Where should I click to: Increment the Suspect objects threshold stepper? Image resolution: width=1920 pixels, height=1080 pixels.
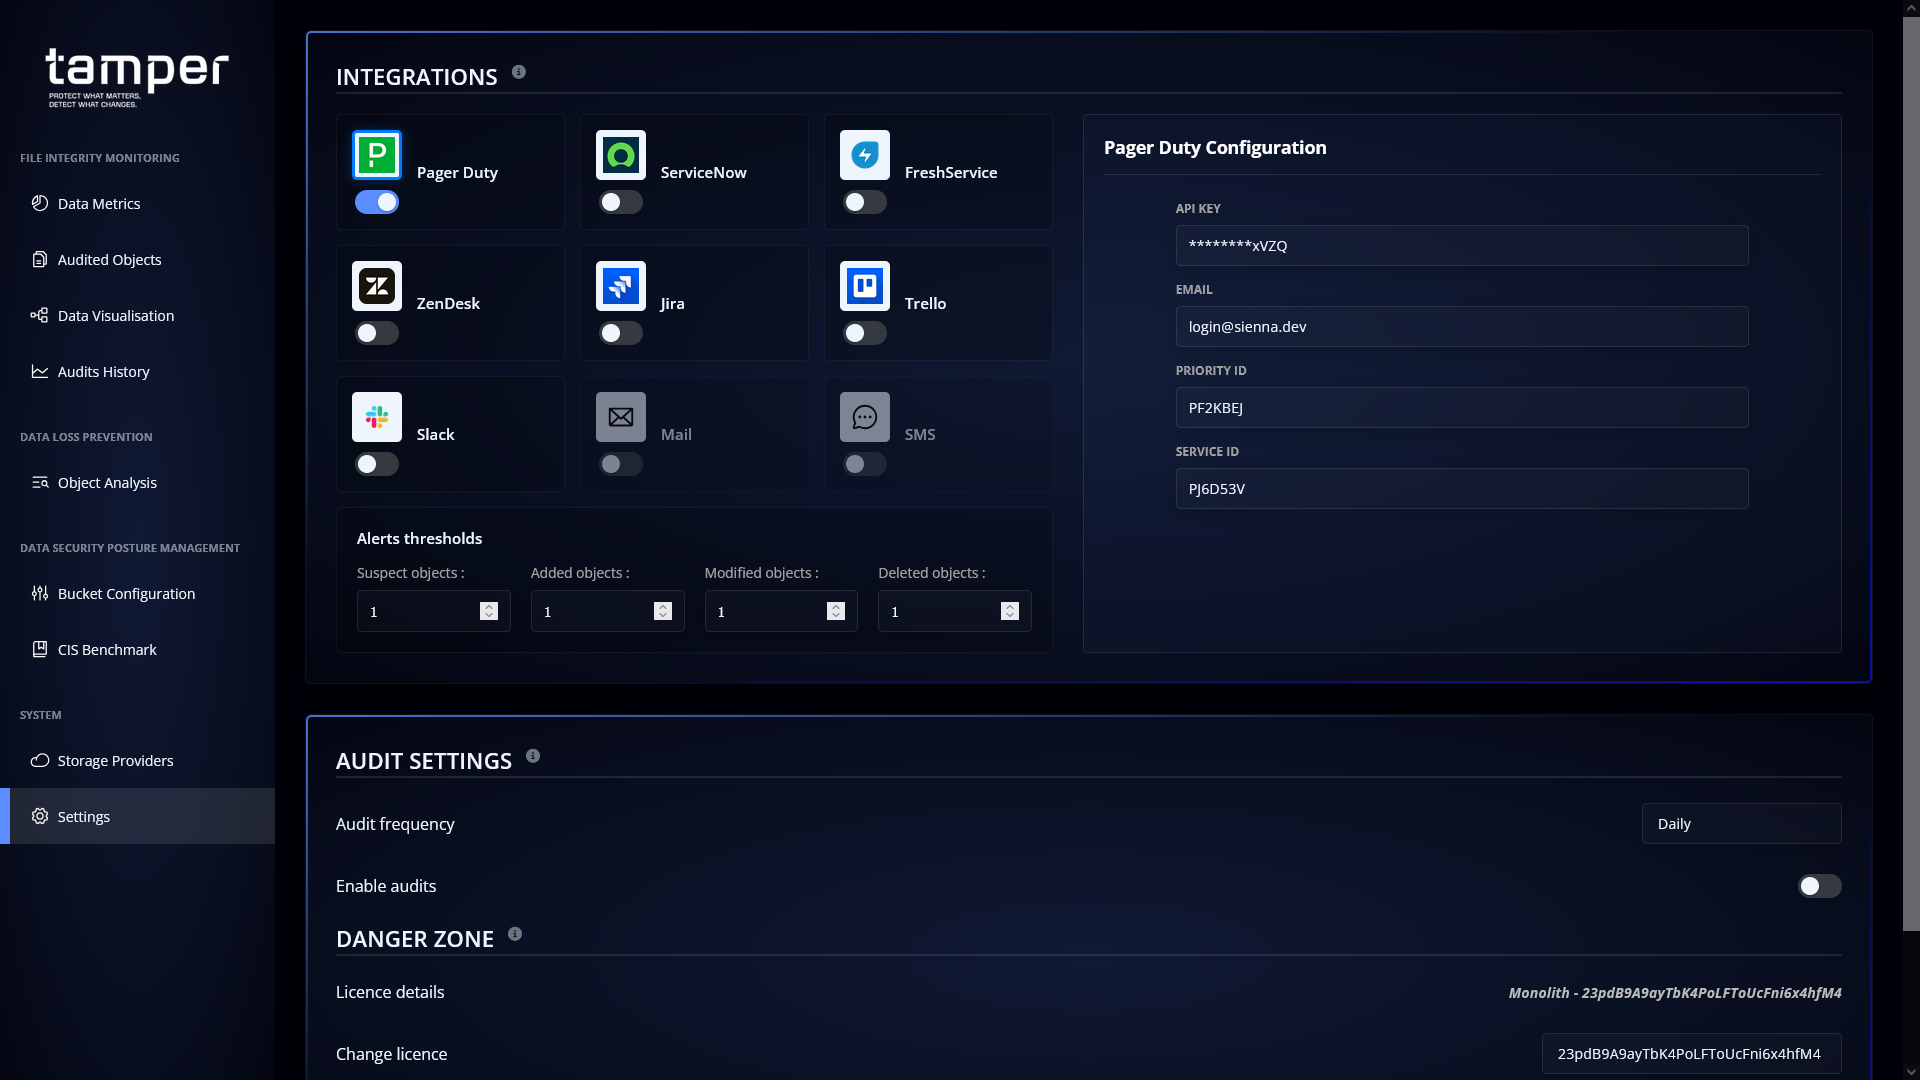click(489, 606)
